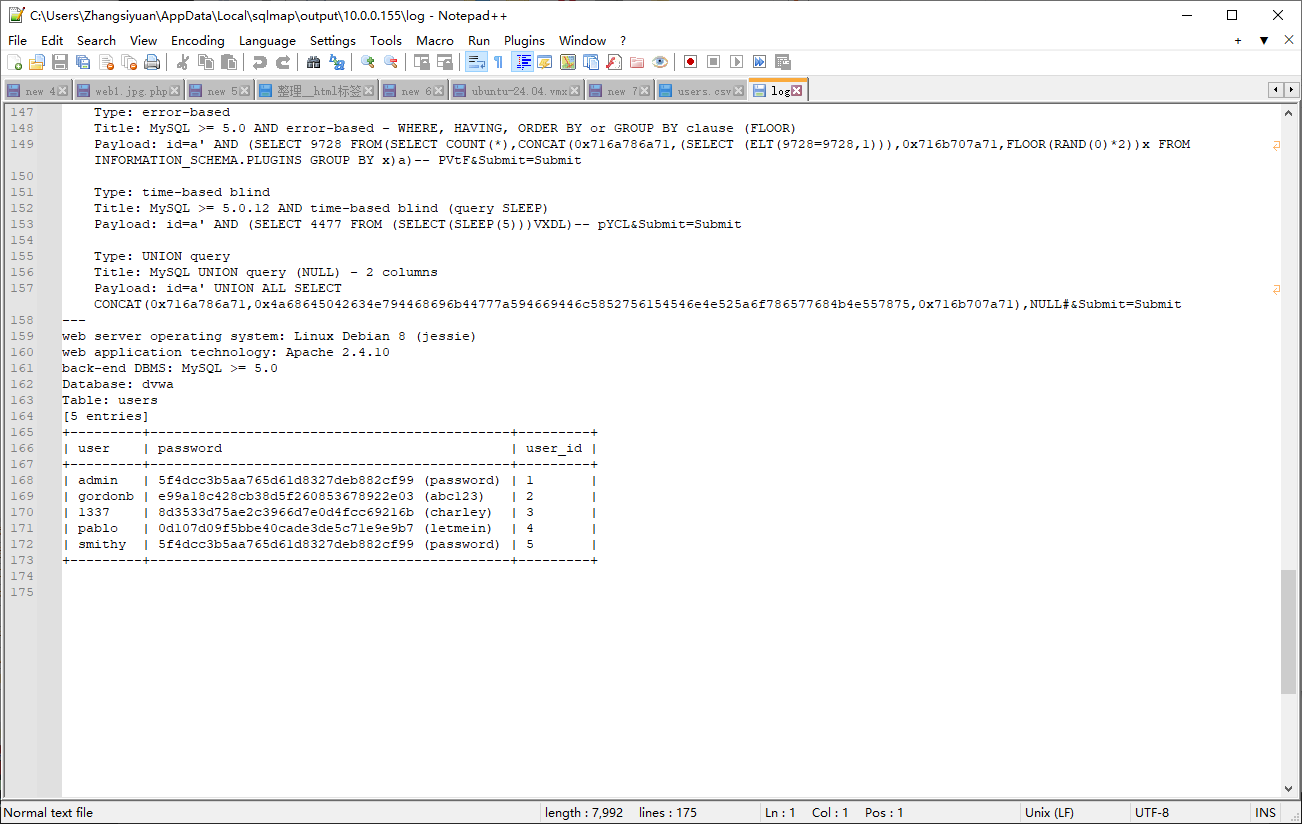
Task: Open the Replace dialog icon
Action: [337, 62]
